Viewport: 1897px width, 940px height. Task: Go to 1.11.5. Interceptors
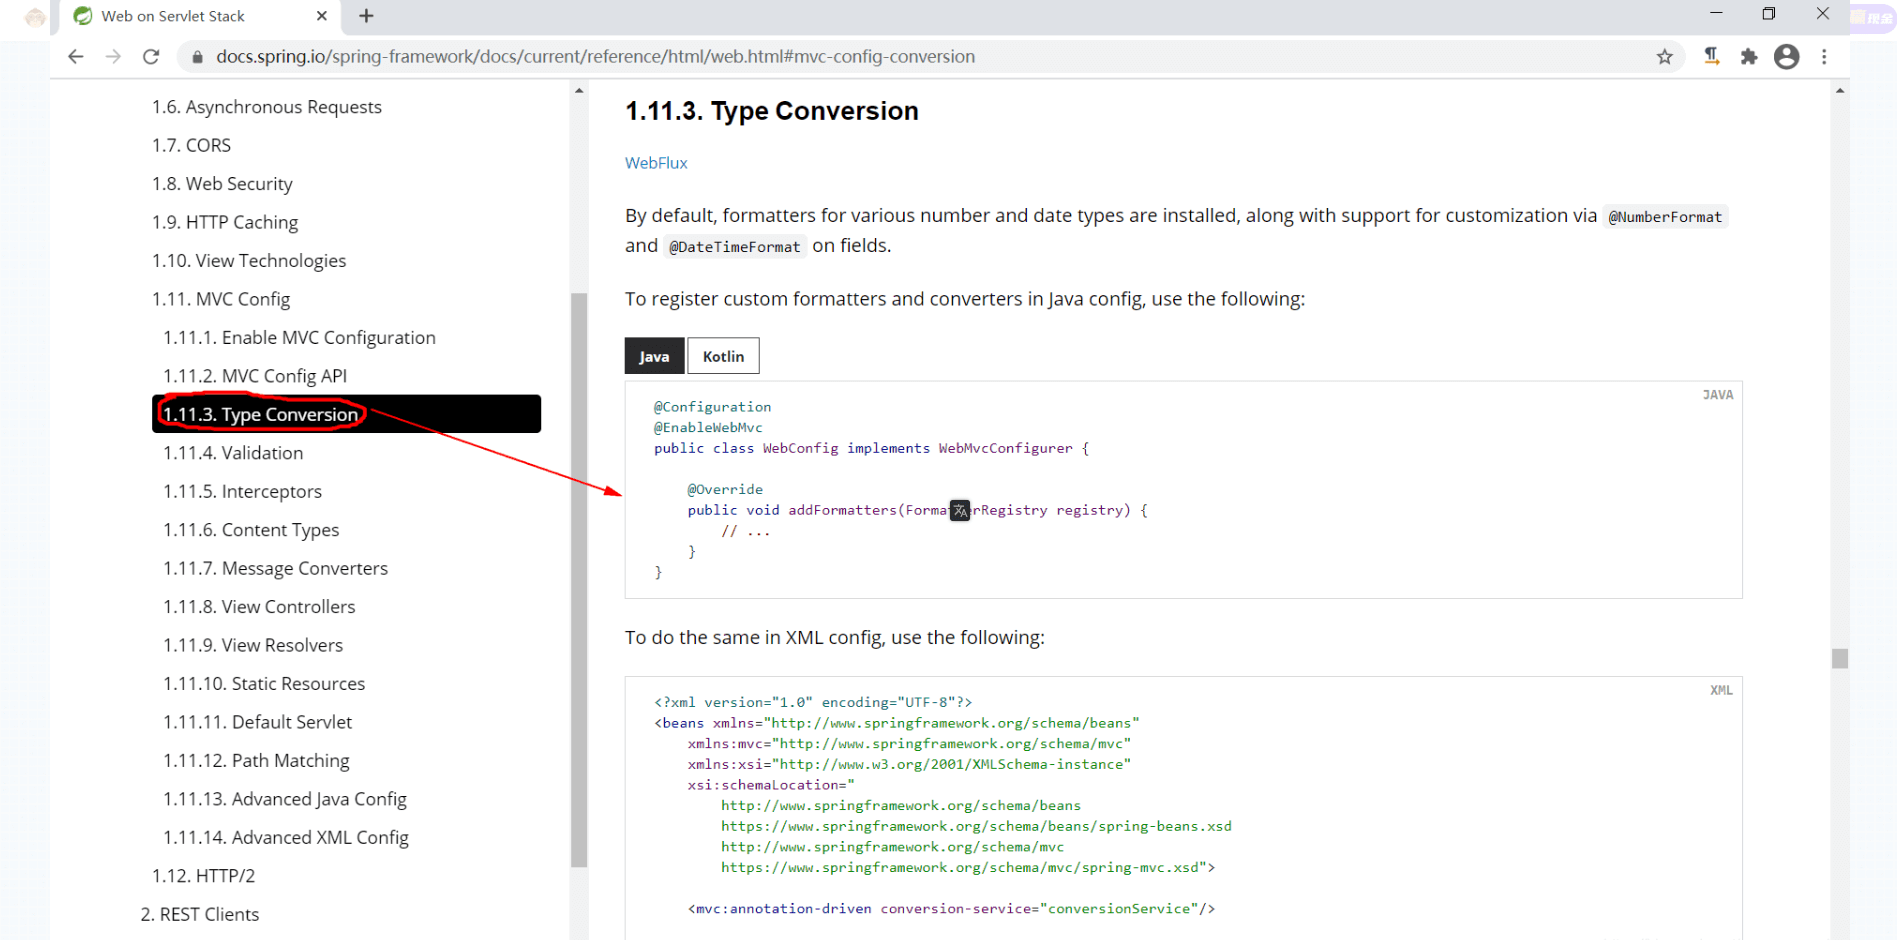point(242,491)
